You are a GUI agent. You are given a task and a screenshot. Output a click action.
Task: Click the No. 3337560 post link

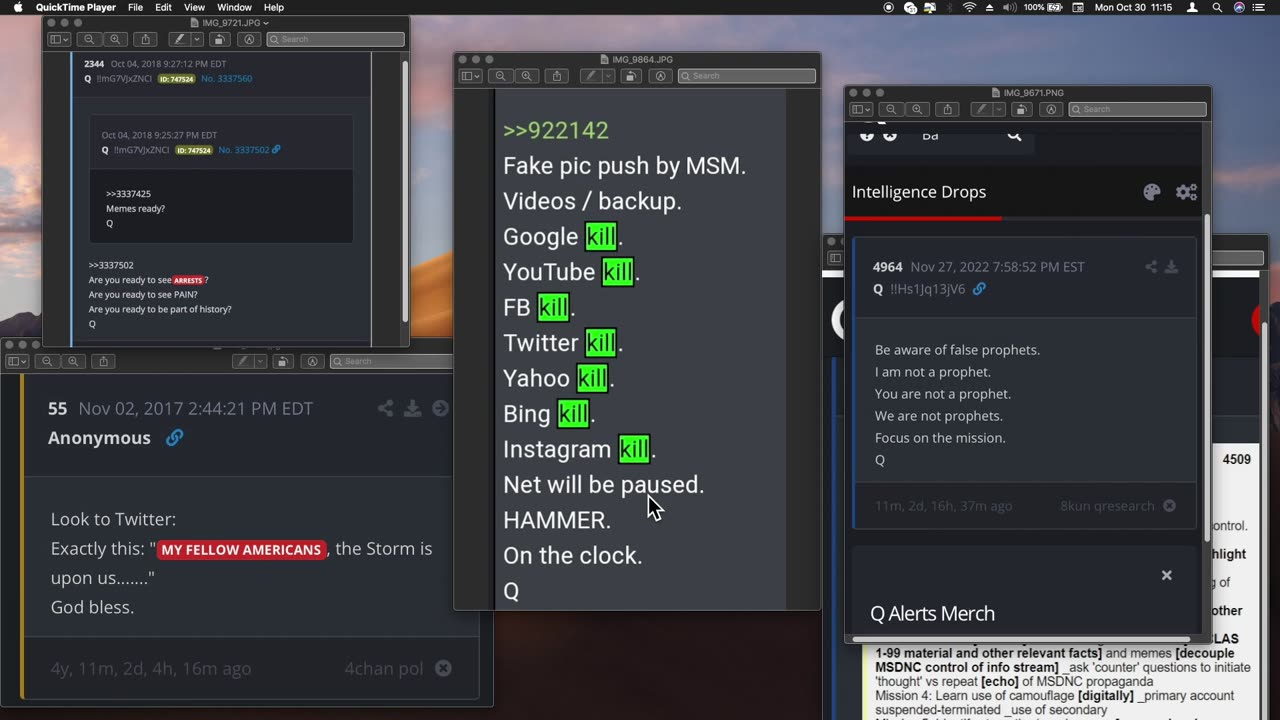(x=227, y=78)
